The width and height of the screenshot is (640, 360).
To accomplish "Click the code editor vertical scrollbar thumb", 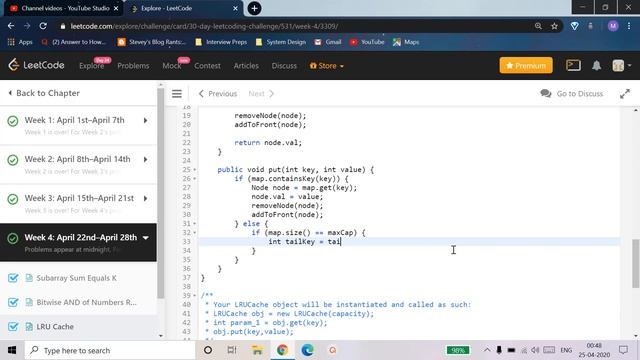I will 636,263.
